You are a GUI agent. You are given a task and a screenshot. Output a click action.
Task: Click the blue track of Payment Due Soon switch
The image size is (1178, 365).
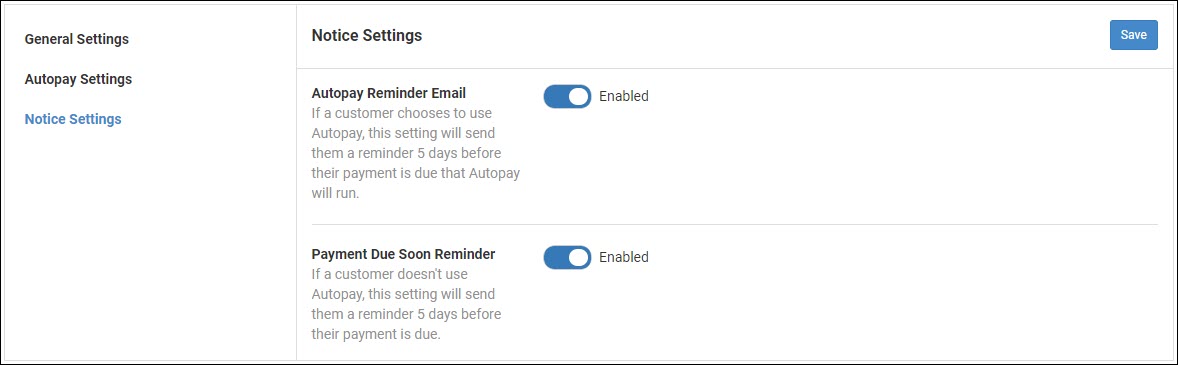pyautogui.click(x=555, y=257)
